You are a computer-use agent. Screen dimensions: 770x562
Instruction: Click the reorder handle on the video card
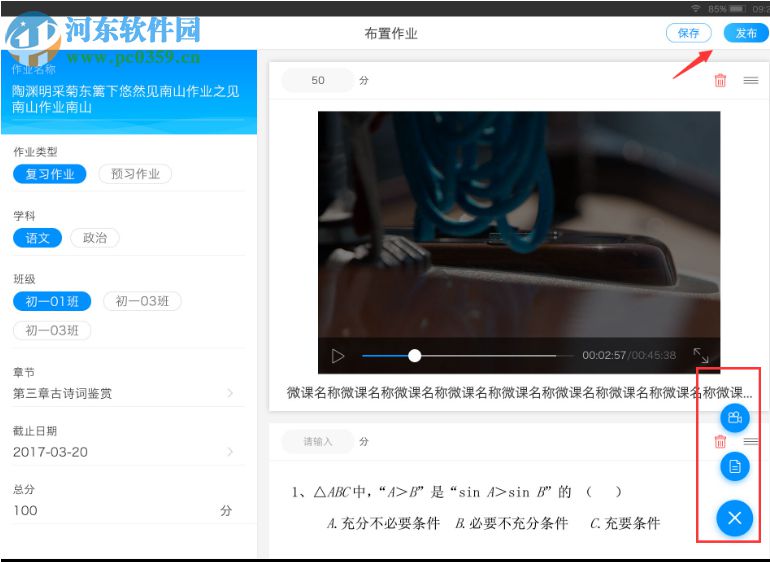pyautogui.click(x=751, y=80)
